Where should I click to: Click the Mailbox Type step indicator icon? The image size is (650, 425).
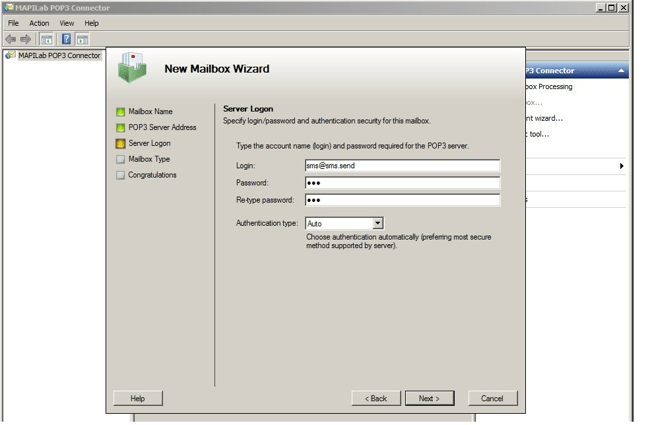[x=121, y=159]
